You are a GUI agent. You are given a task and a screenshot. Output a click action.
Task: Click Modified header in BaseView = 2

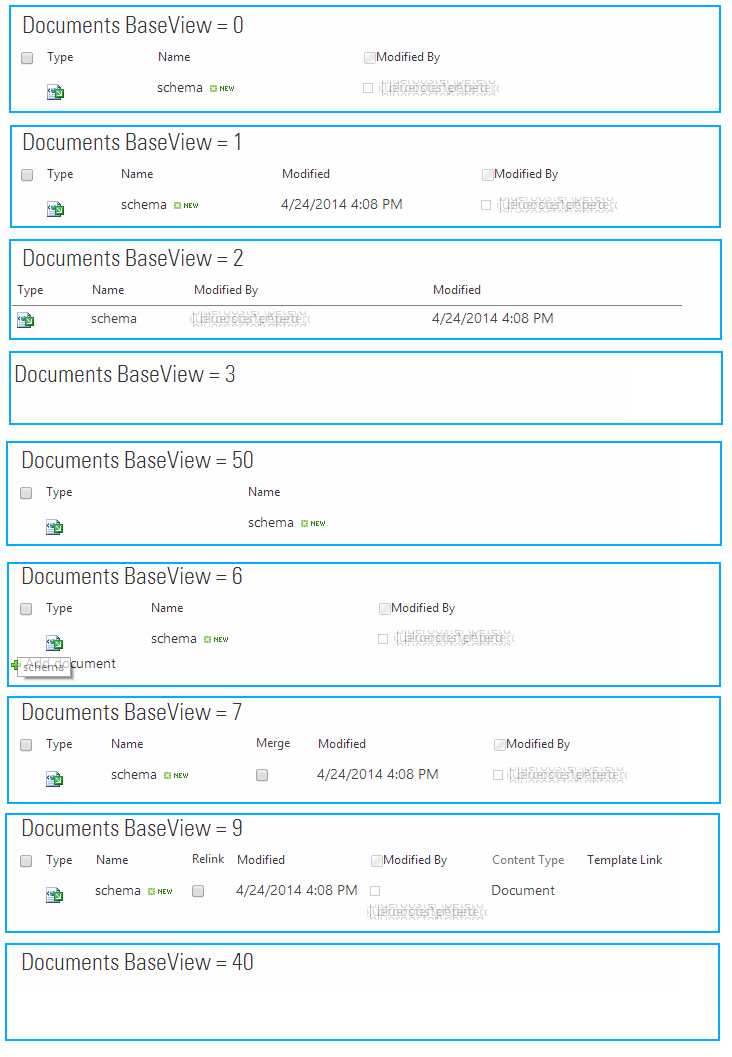[457, 290]
